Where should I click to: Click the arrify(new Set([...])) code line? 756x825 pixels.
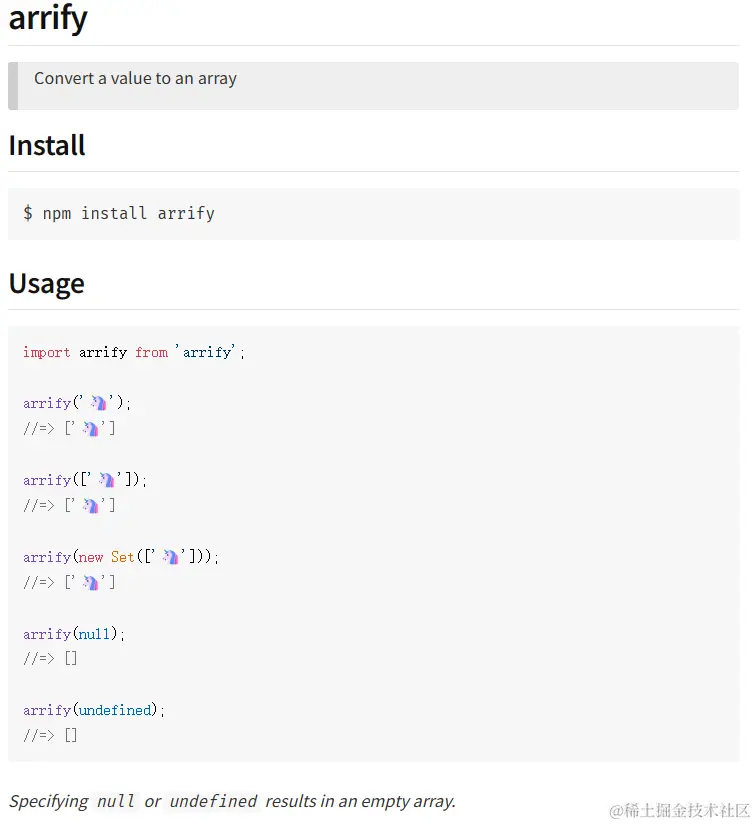120,557
